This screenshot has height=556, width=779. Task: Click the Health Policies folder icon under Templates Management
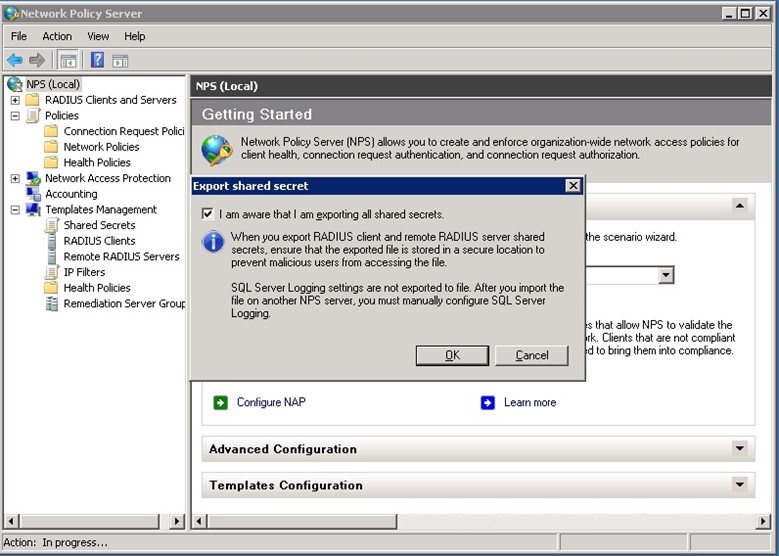click(51, 288)
